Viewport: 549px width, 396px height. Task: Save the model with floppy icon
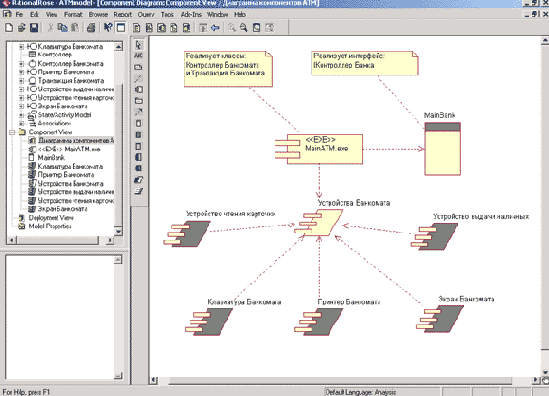pyautogui.click(x=34, y=28)
